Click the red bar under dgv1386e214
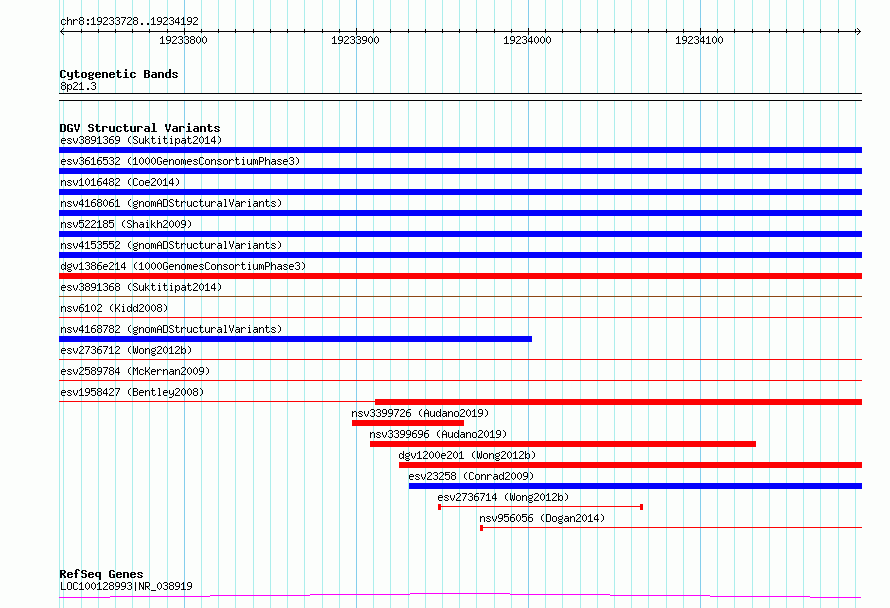Screen dimensions: 890x608 point(460,276)
